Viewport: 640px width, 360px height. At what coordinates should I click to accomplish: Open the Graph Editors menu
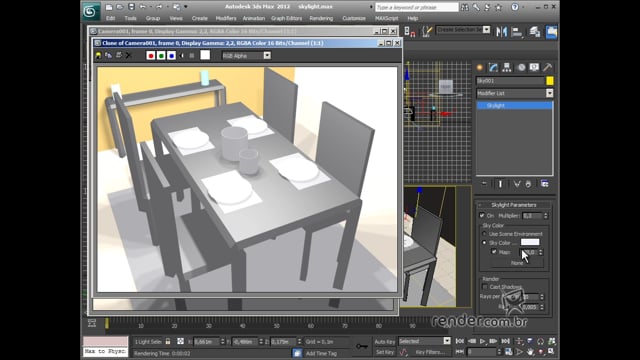pos(286,18)
